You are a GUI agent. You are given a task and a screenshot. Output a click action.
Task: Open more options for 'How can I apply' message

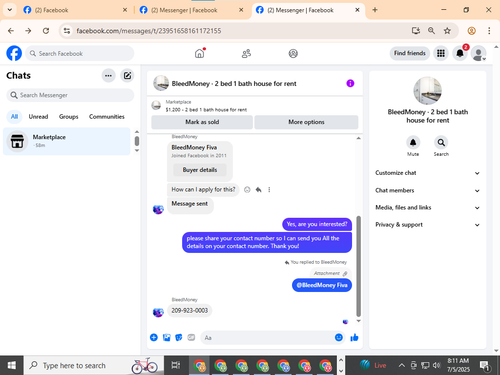click(x=269, y=190)
